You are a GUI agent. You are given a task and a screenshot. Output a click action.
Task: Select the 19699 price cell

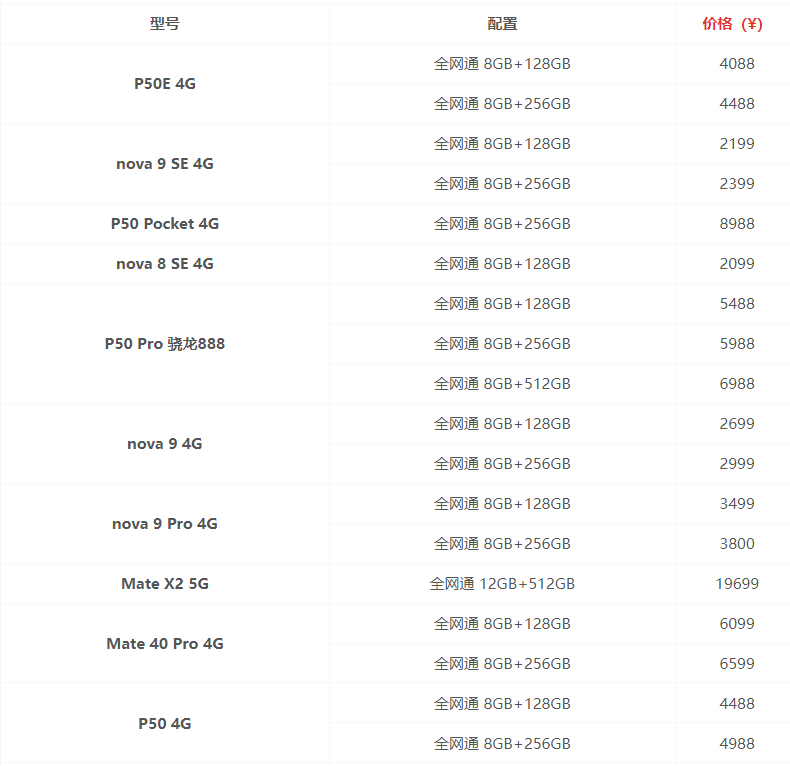click(x=737, y=584)
